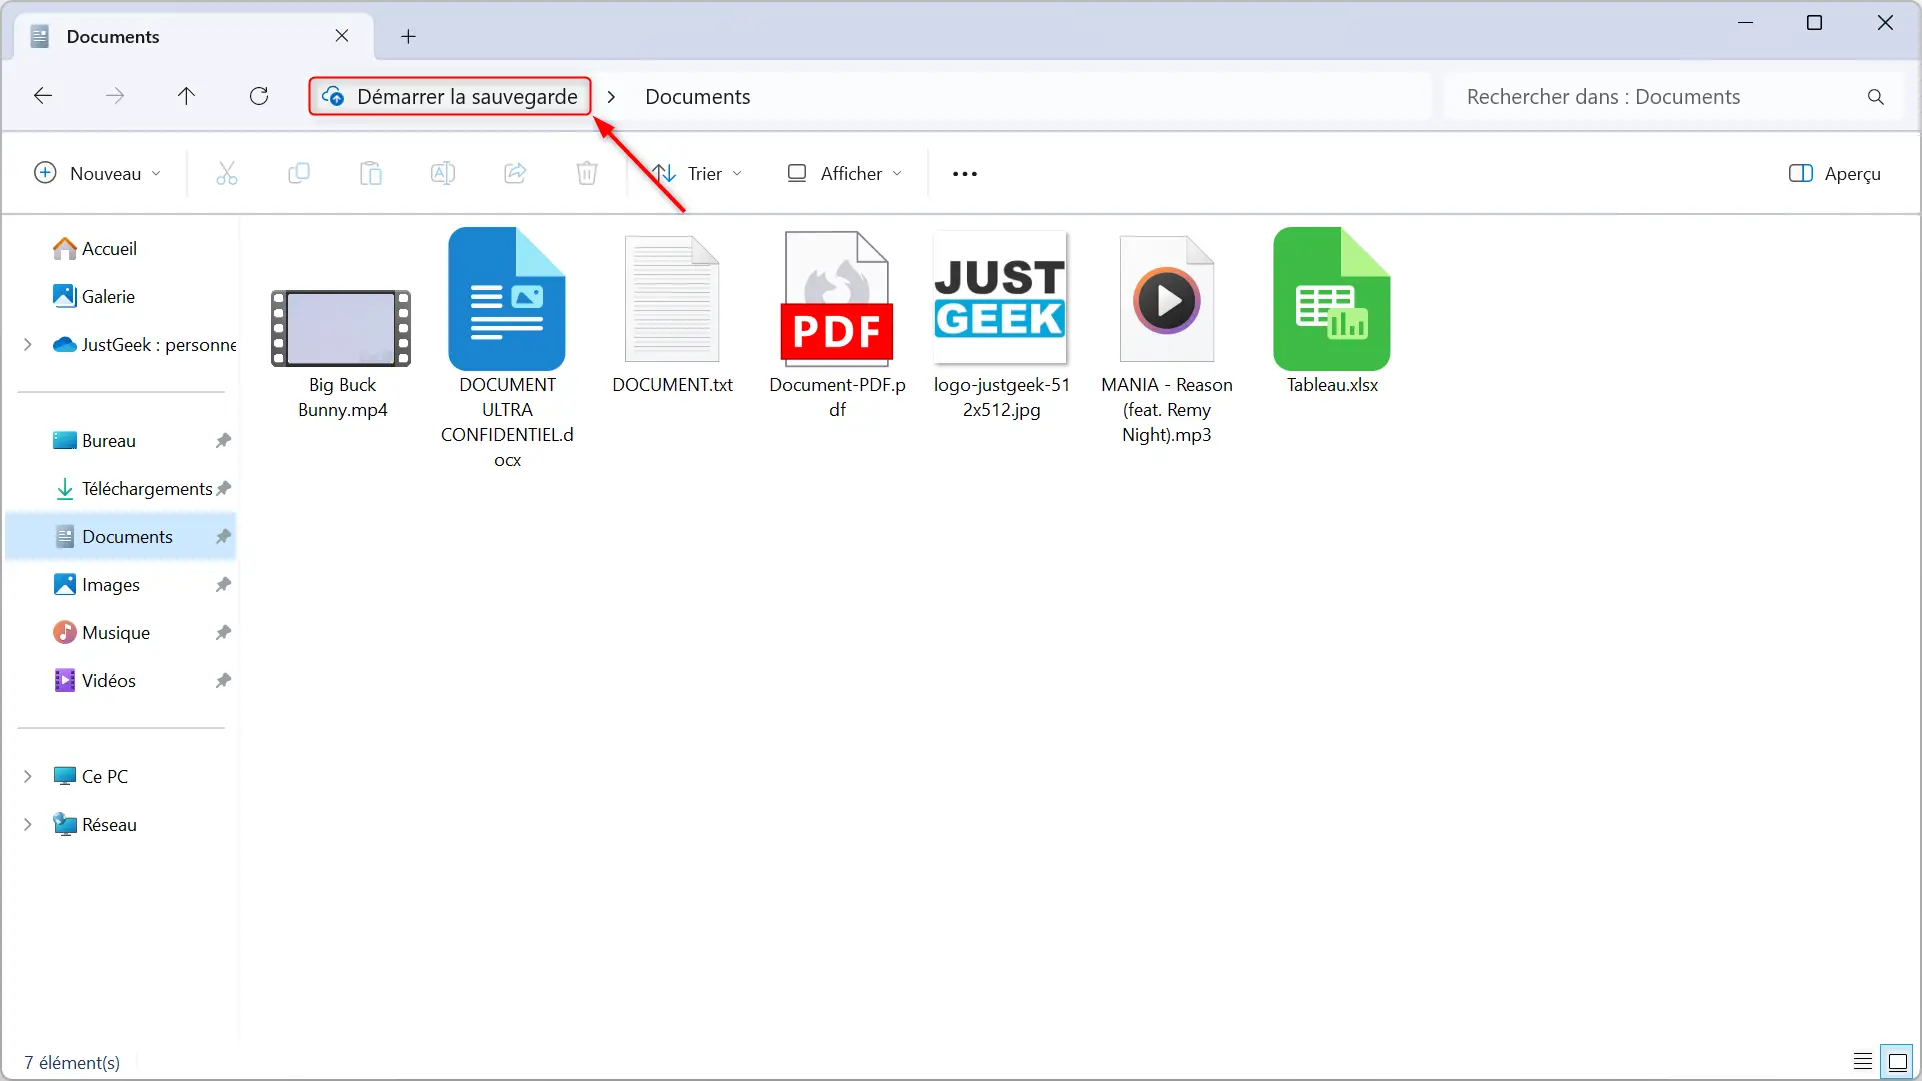Expand breadcrumb chevron before Documents
This screenshot has width=1922, height=1081.
(x=611, y=97)
